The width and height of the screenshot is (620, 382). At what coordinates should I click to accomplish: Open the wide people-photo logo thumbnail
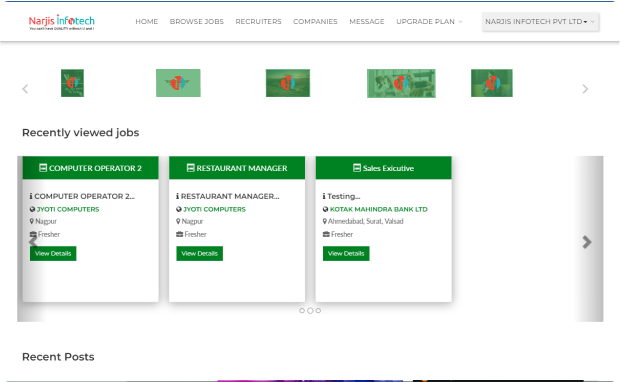click(x=401, y=83)
